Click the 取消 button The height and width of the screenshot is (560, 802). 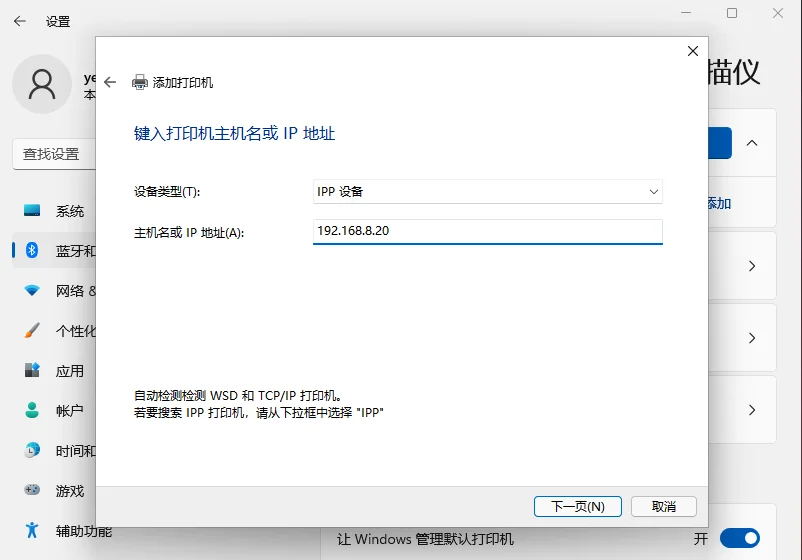click(x=663, y=506)
